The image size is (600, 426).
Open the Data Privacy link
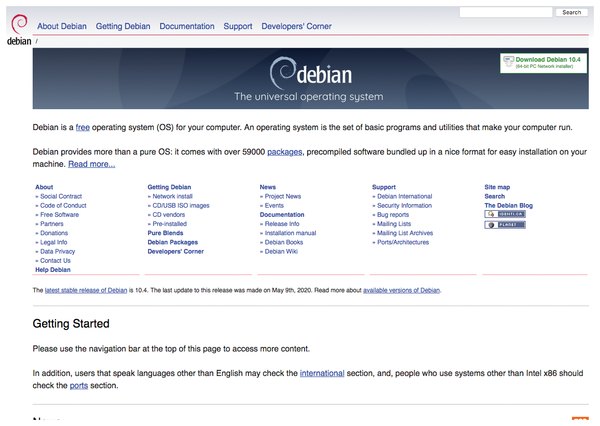tap(57, 251)
